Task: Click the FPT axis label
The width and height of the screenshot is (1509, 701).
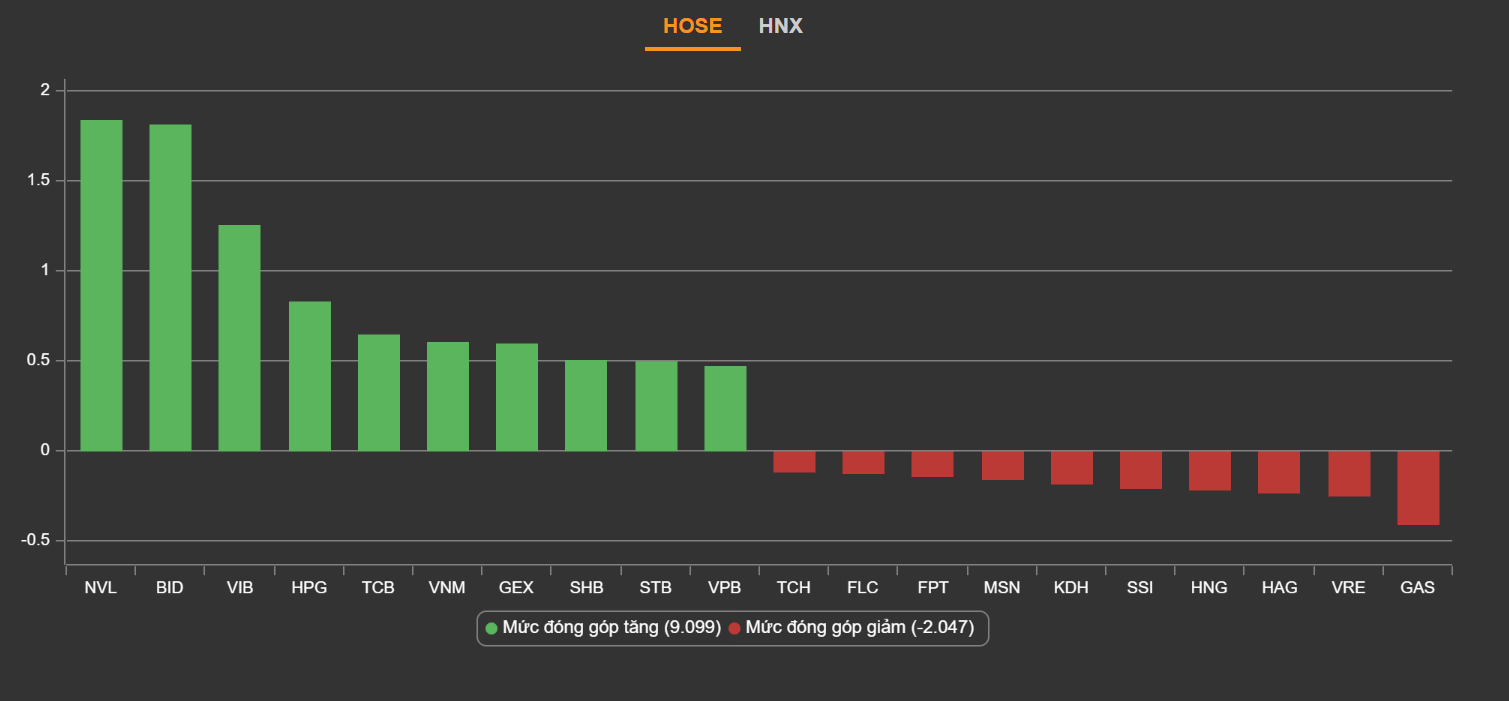Action: (x=932, y=588)
